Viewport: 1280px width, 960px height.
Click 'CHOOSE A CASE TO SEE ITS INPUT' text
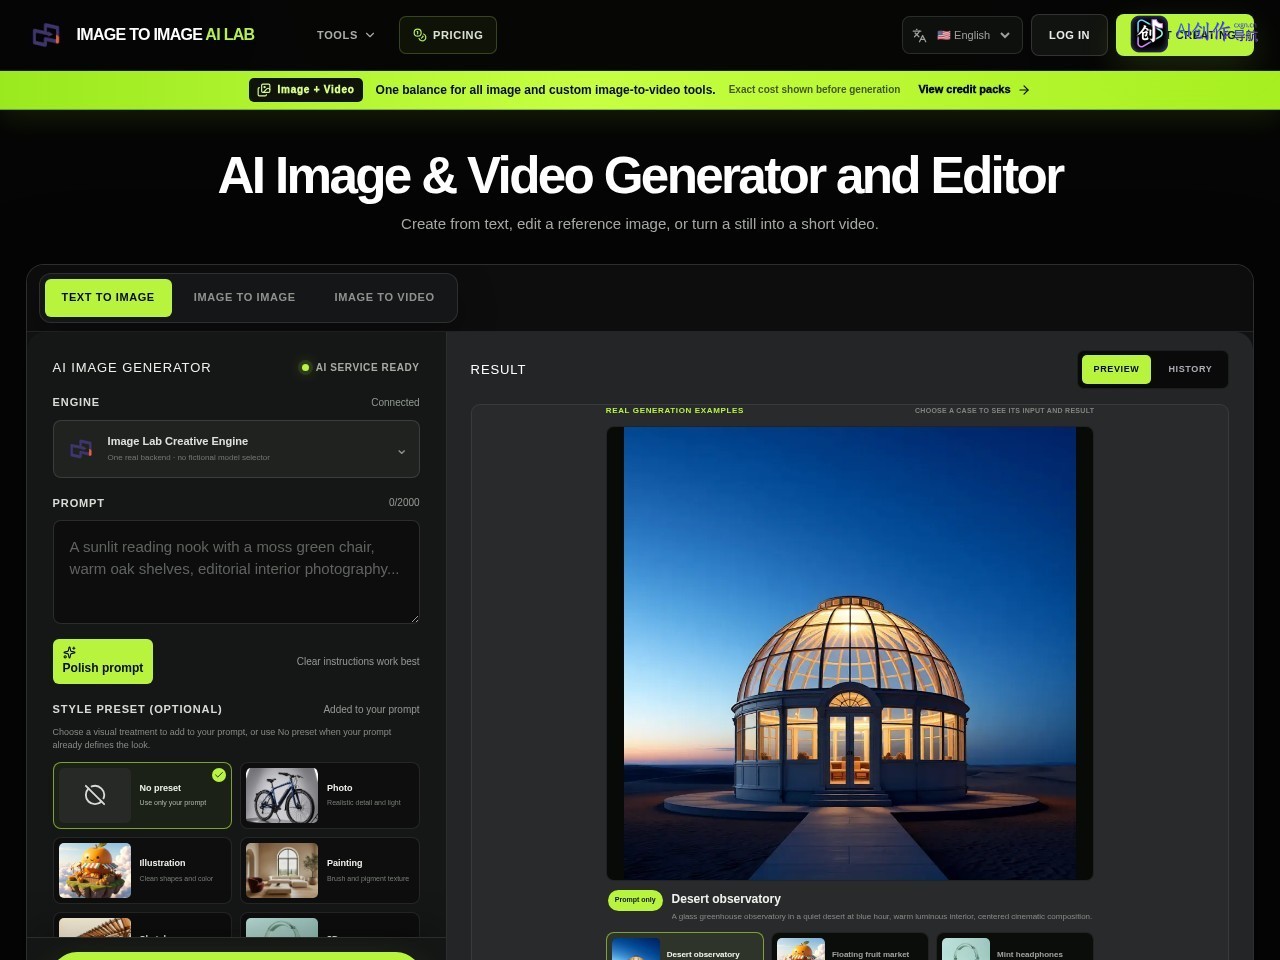point(1004,411)
